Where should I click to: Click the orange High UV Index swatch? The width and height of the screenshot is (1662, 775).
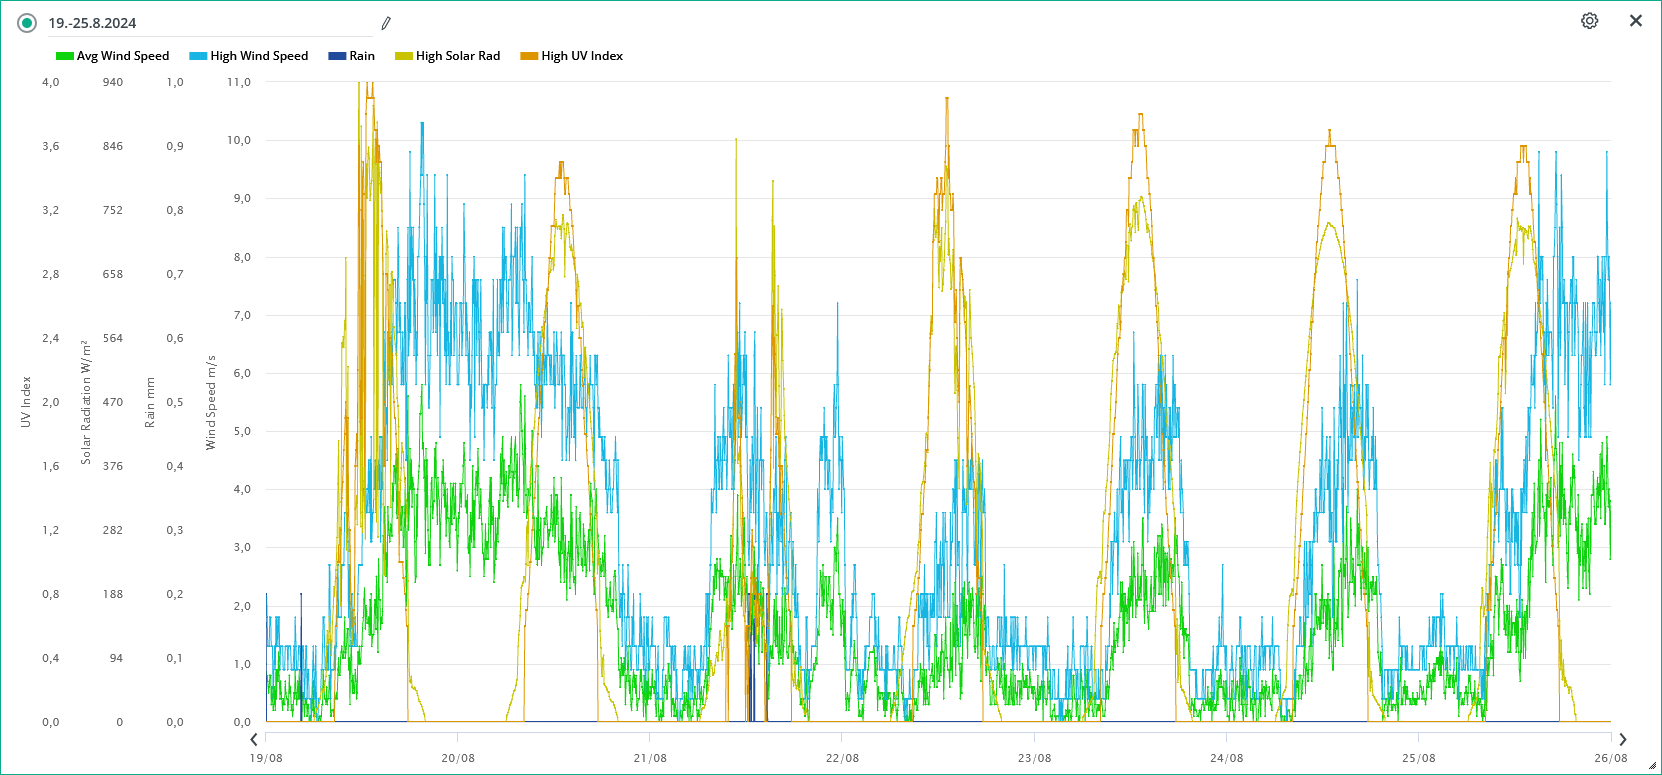tap(529, 56)
